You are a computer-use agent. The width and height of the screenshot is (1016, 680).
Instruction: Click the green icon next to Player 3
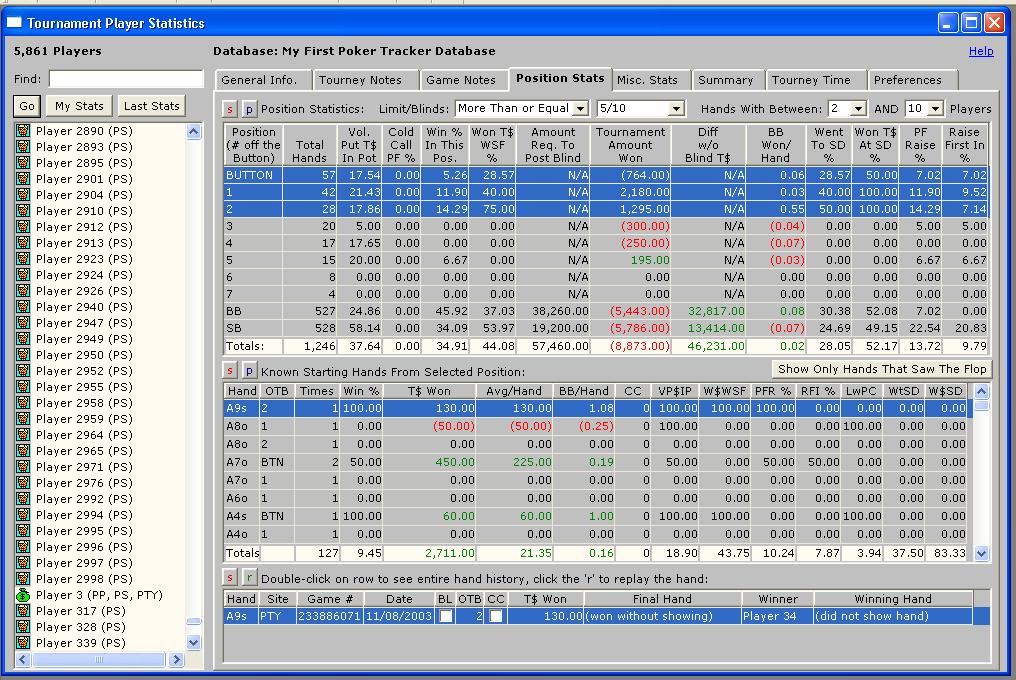23,595
